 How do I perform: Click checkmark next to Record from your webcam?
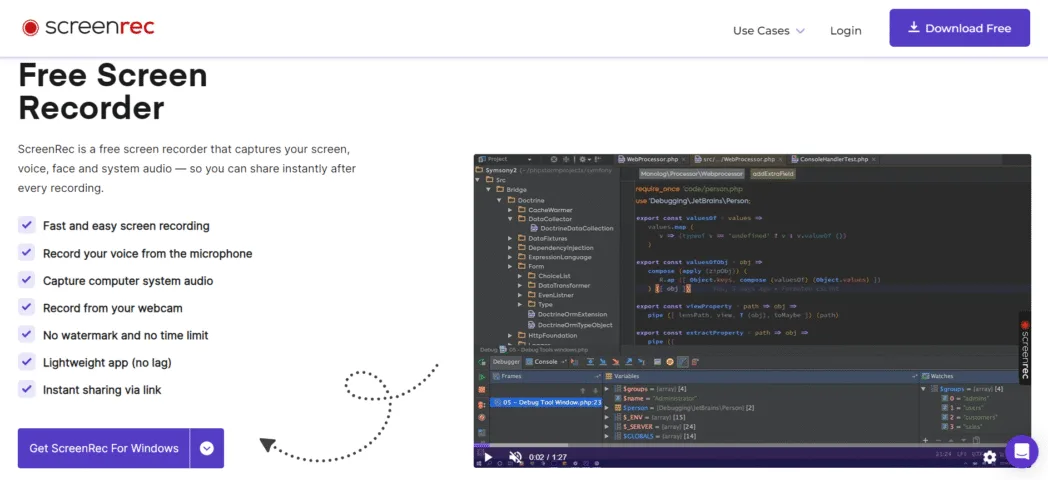point(27,308)
